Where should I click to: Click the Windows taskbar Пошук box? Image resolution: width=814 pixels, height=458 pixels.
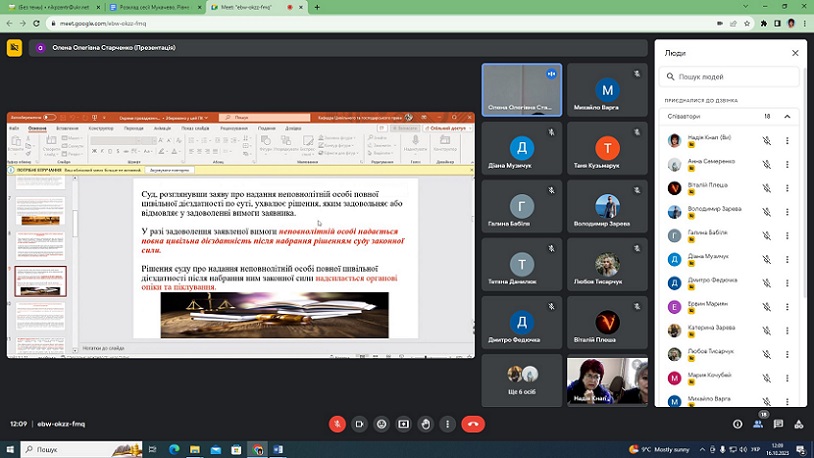(x=82, y=449)
